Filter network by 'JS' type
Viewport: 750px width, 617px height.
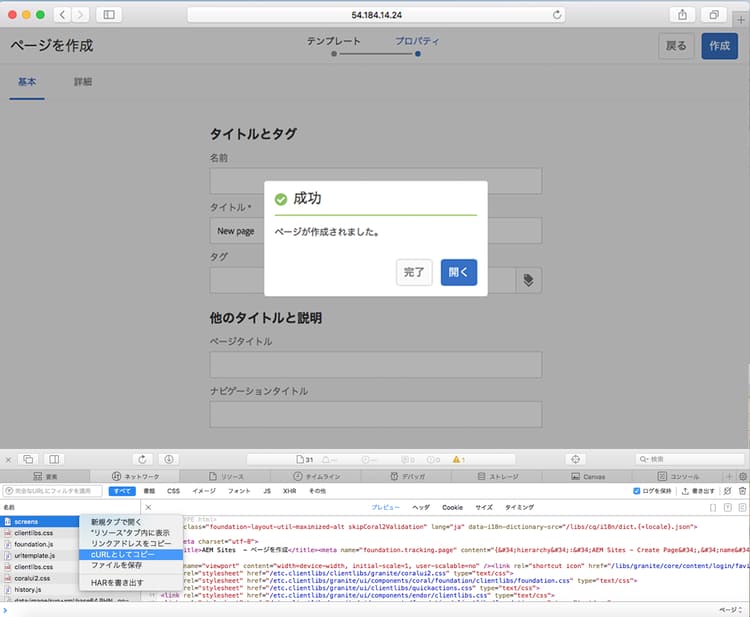(267, 491)
